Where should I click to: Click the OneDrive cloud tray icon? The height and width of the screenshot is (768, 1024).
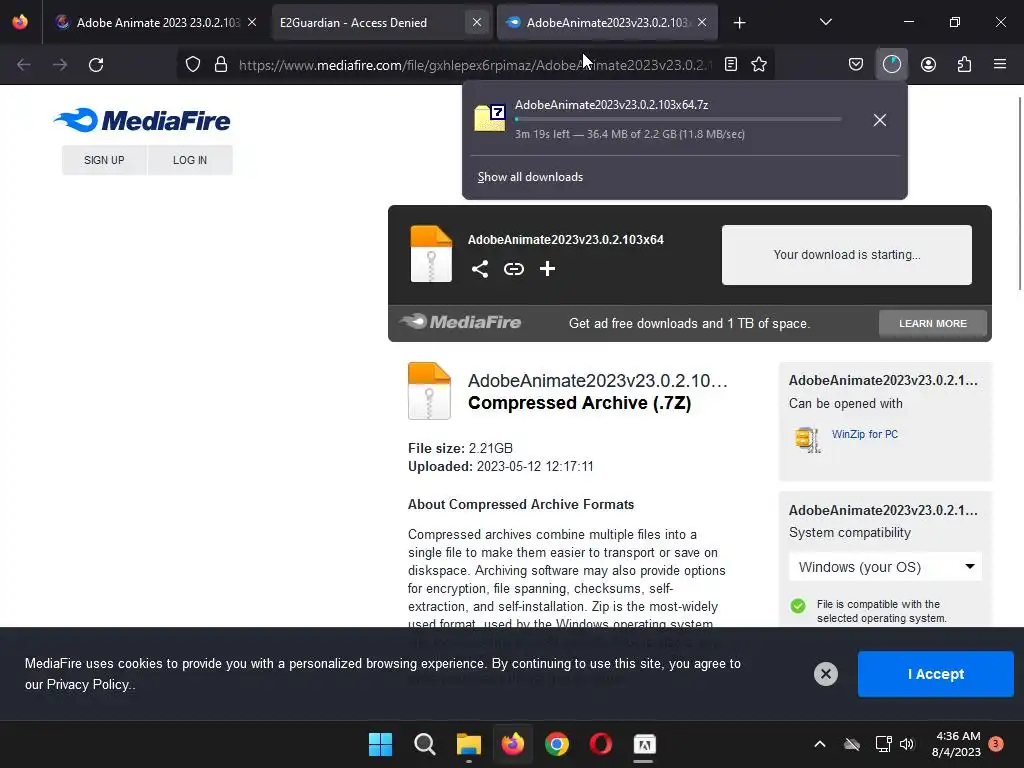(x=852, y=744)
